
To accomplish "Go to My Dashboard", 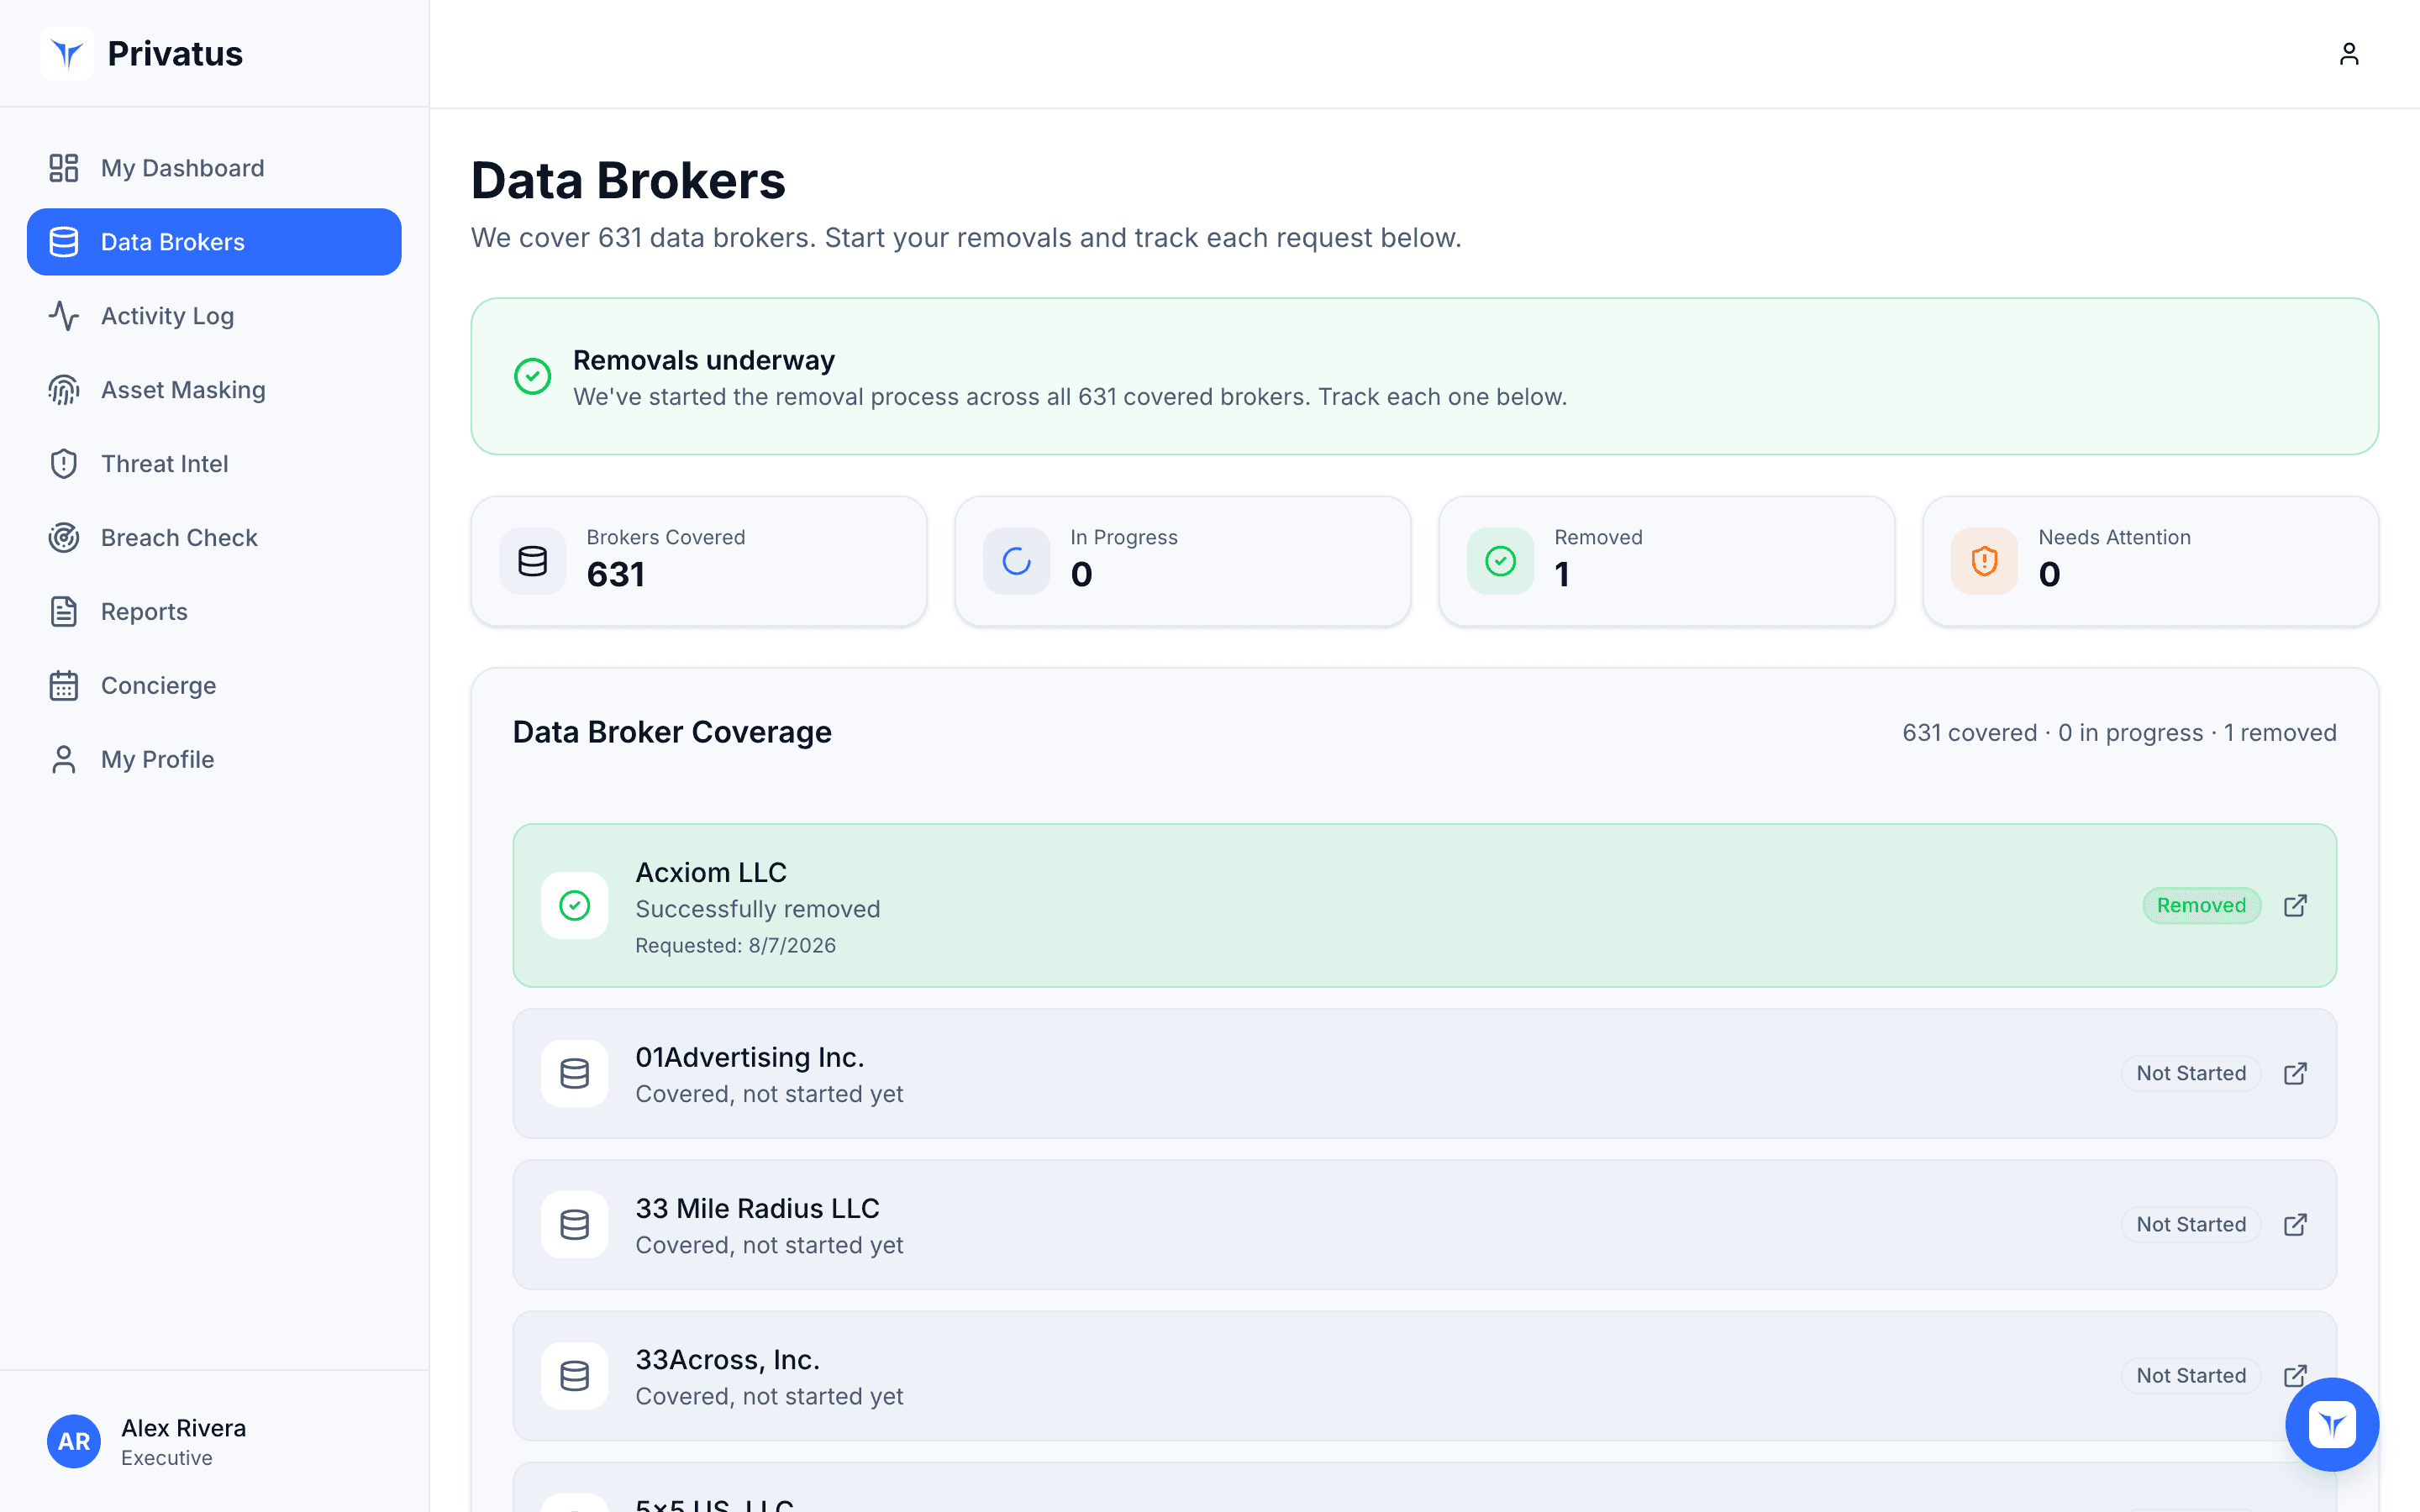I will [214, 168].
